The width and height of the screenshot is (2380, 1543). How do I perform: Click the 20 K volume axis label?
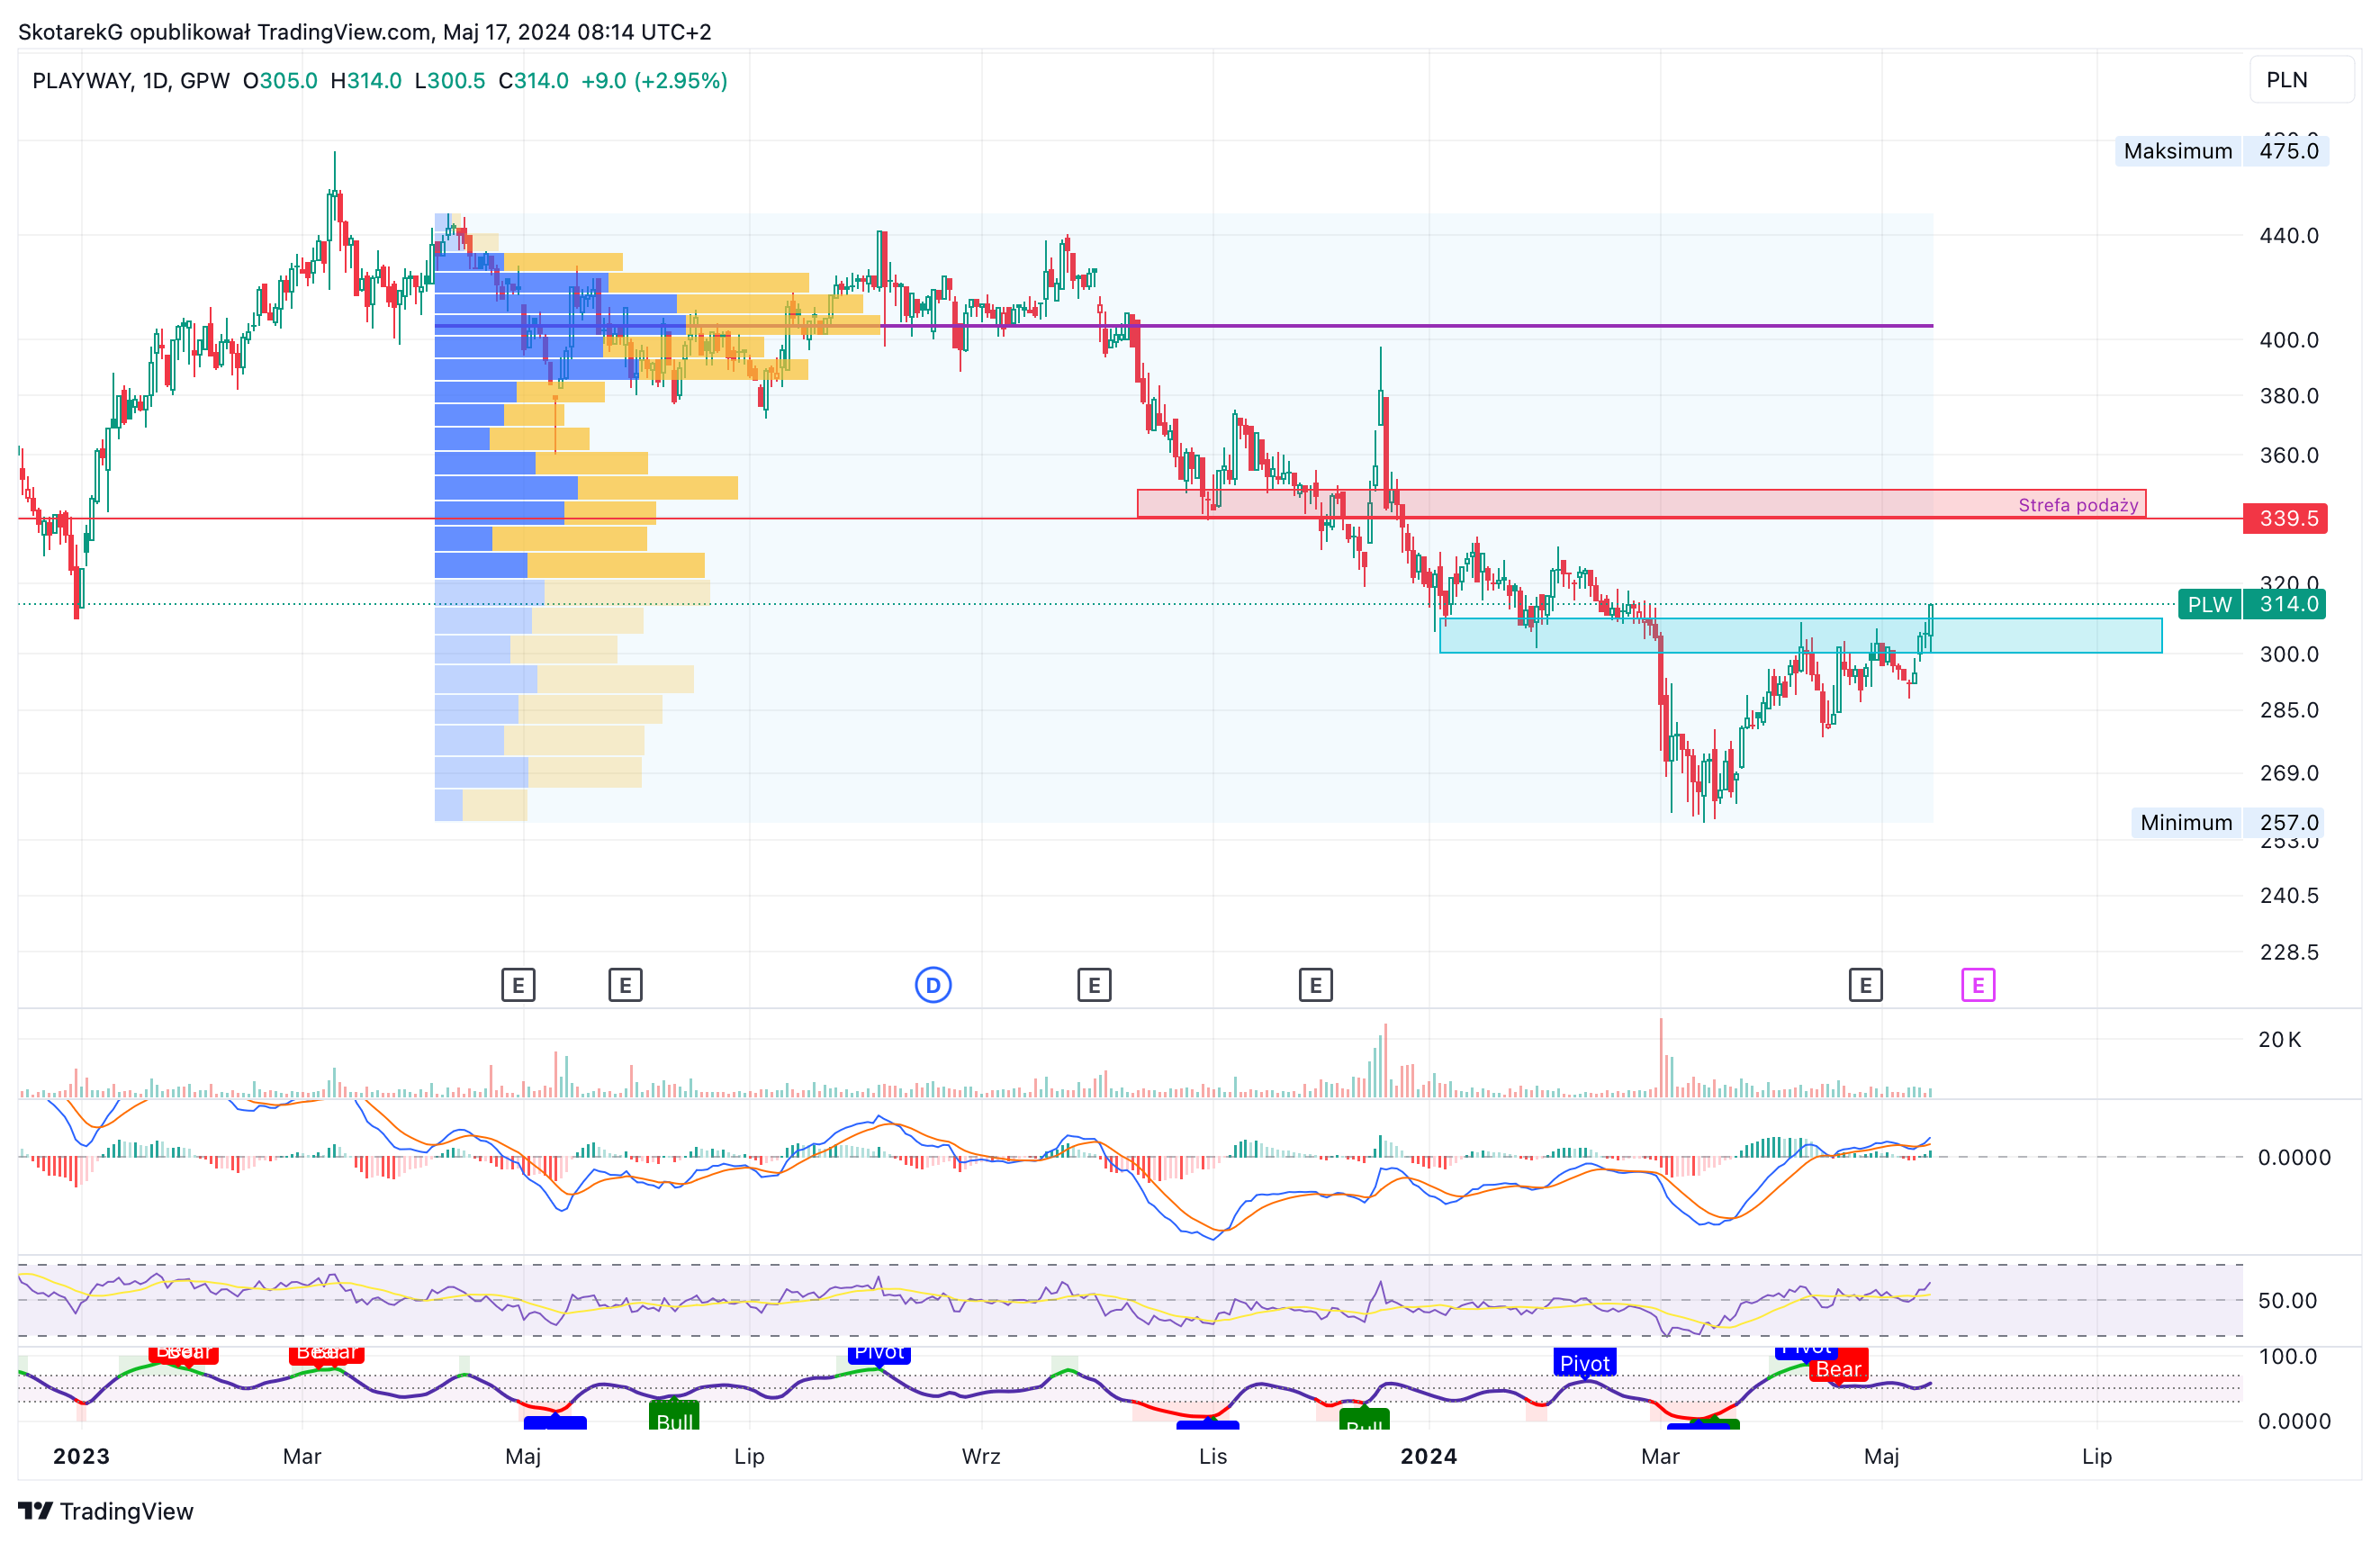tap(2279, 1039)
